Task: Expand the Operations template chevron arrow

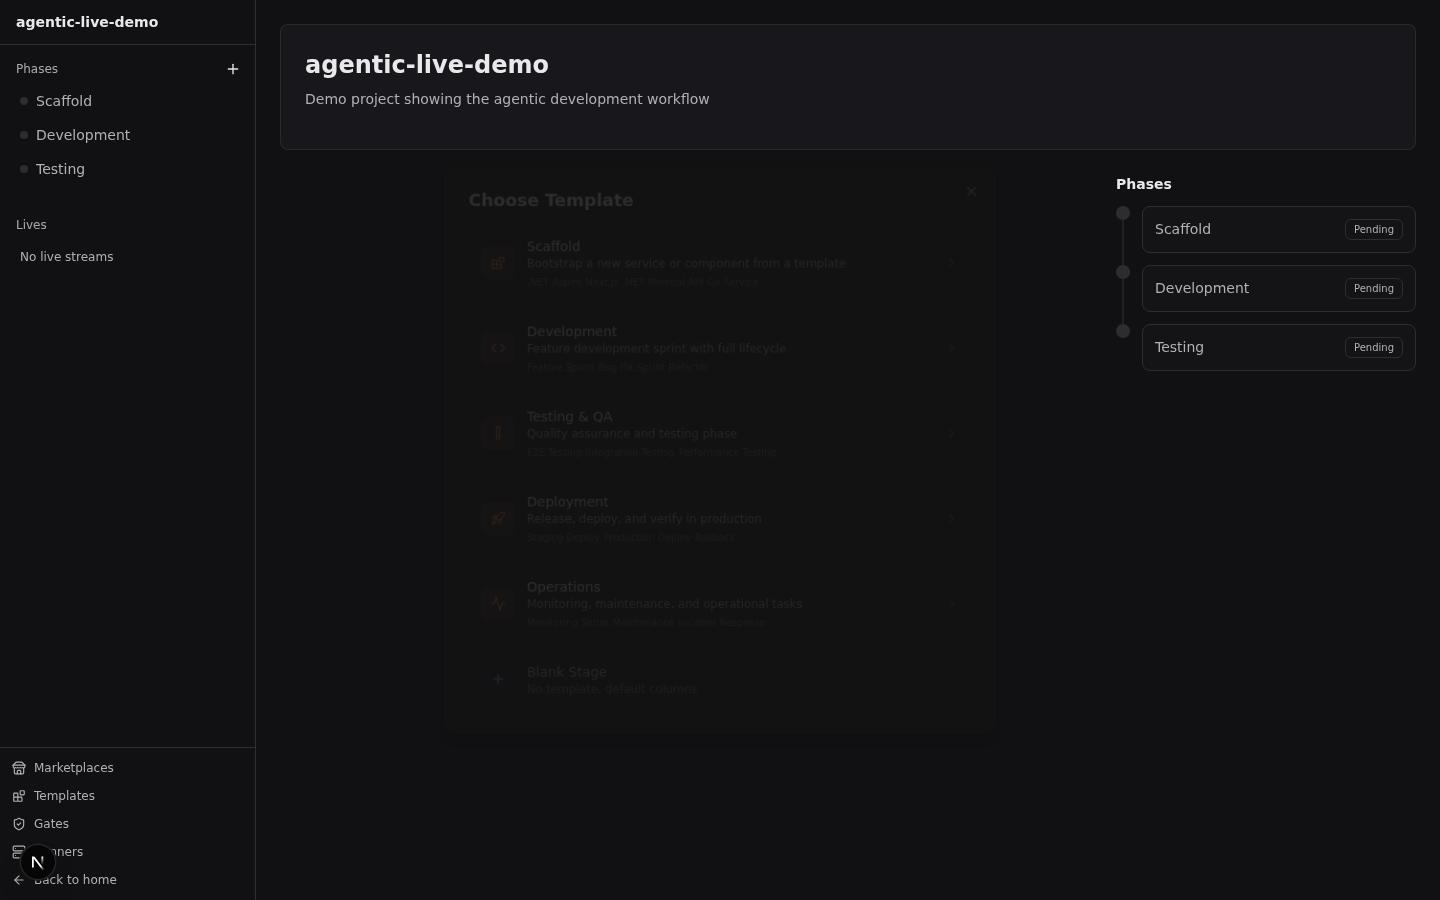Action: point(952,603)
